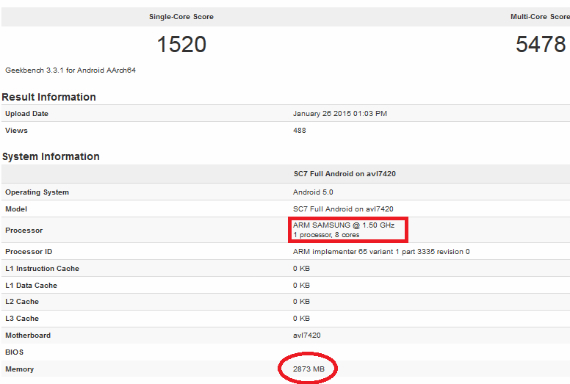
Task: Click the Upload Date label
Action: click(x=27, y=113)
